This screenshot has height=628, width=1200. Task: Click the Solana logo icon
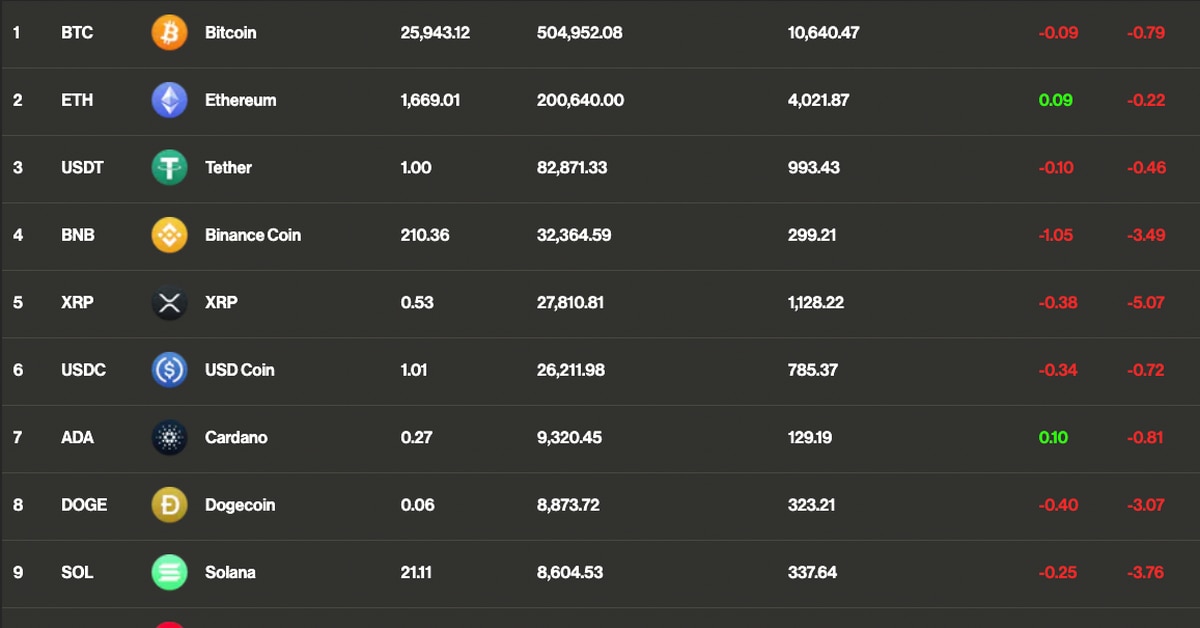point(169,572)
